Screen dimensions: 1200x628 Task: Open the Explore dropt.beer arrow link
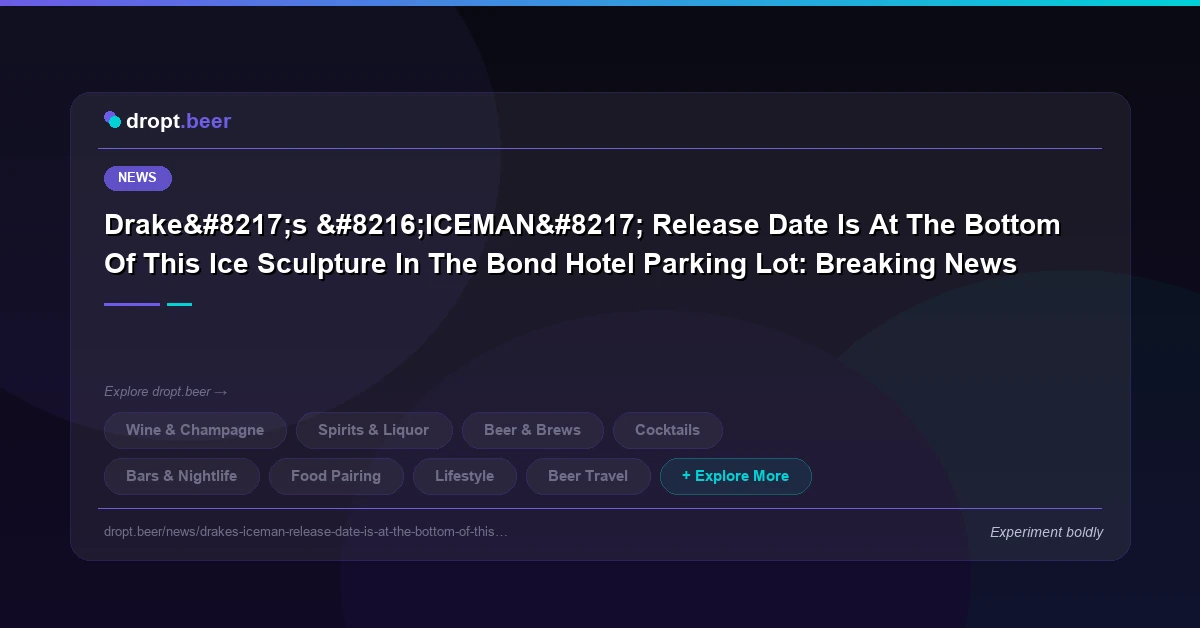tap(166, 392)
